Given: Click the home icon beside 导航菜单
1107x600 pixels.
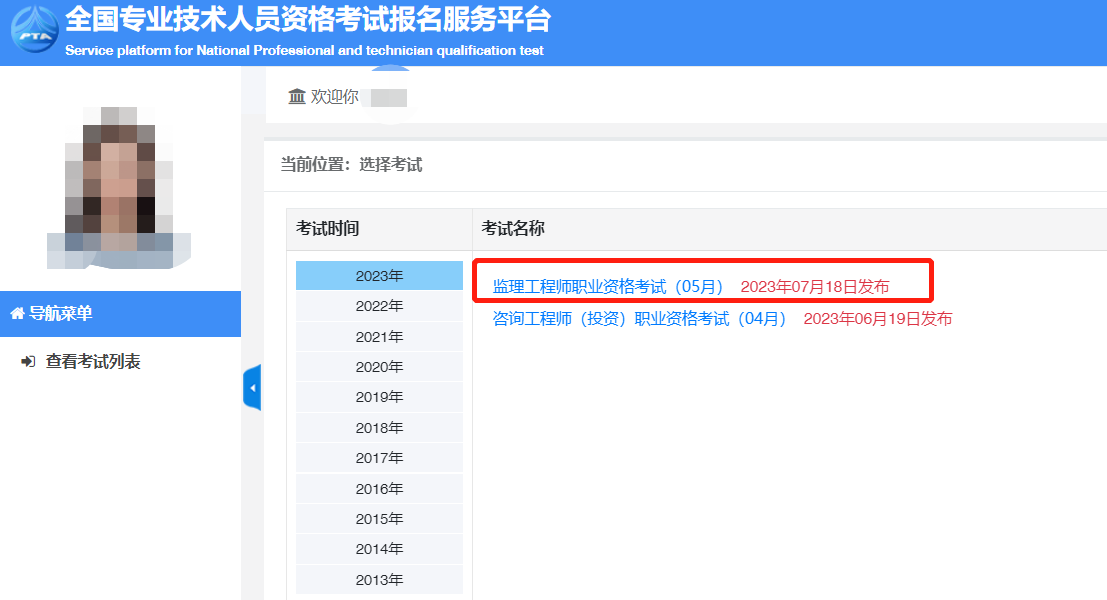Looking at the screenshot, I should [17, 314].
